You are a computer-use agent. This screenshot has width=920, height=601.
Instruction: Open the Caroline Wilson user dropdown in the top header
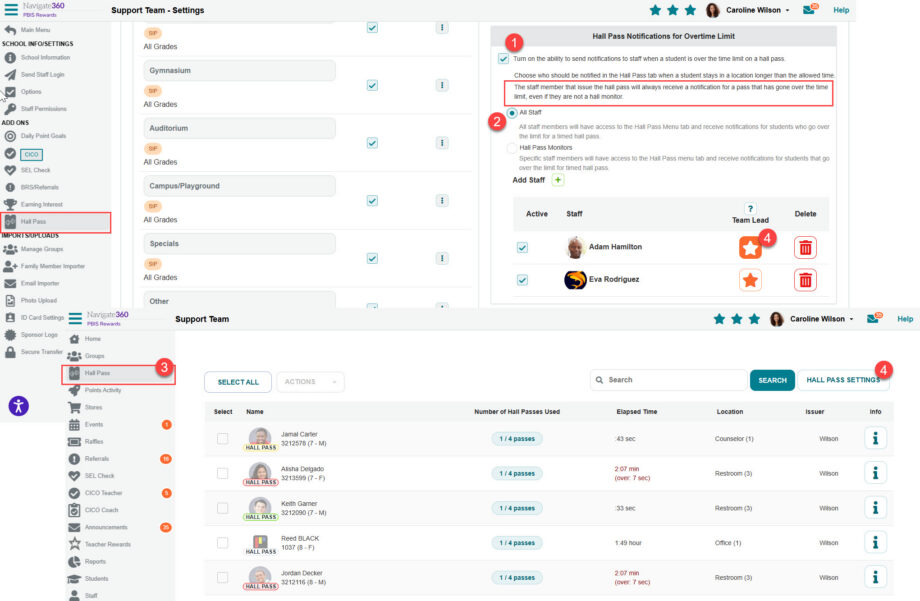pos(757,10)
